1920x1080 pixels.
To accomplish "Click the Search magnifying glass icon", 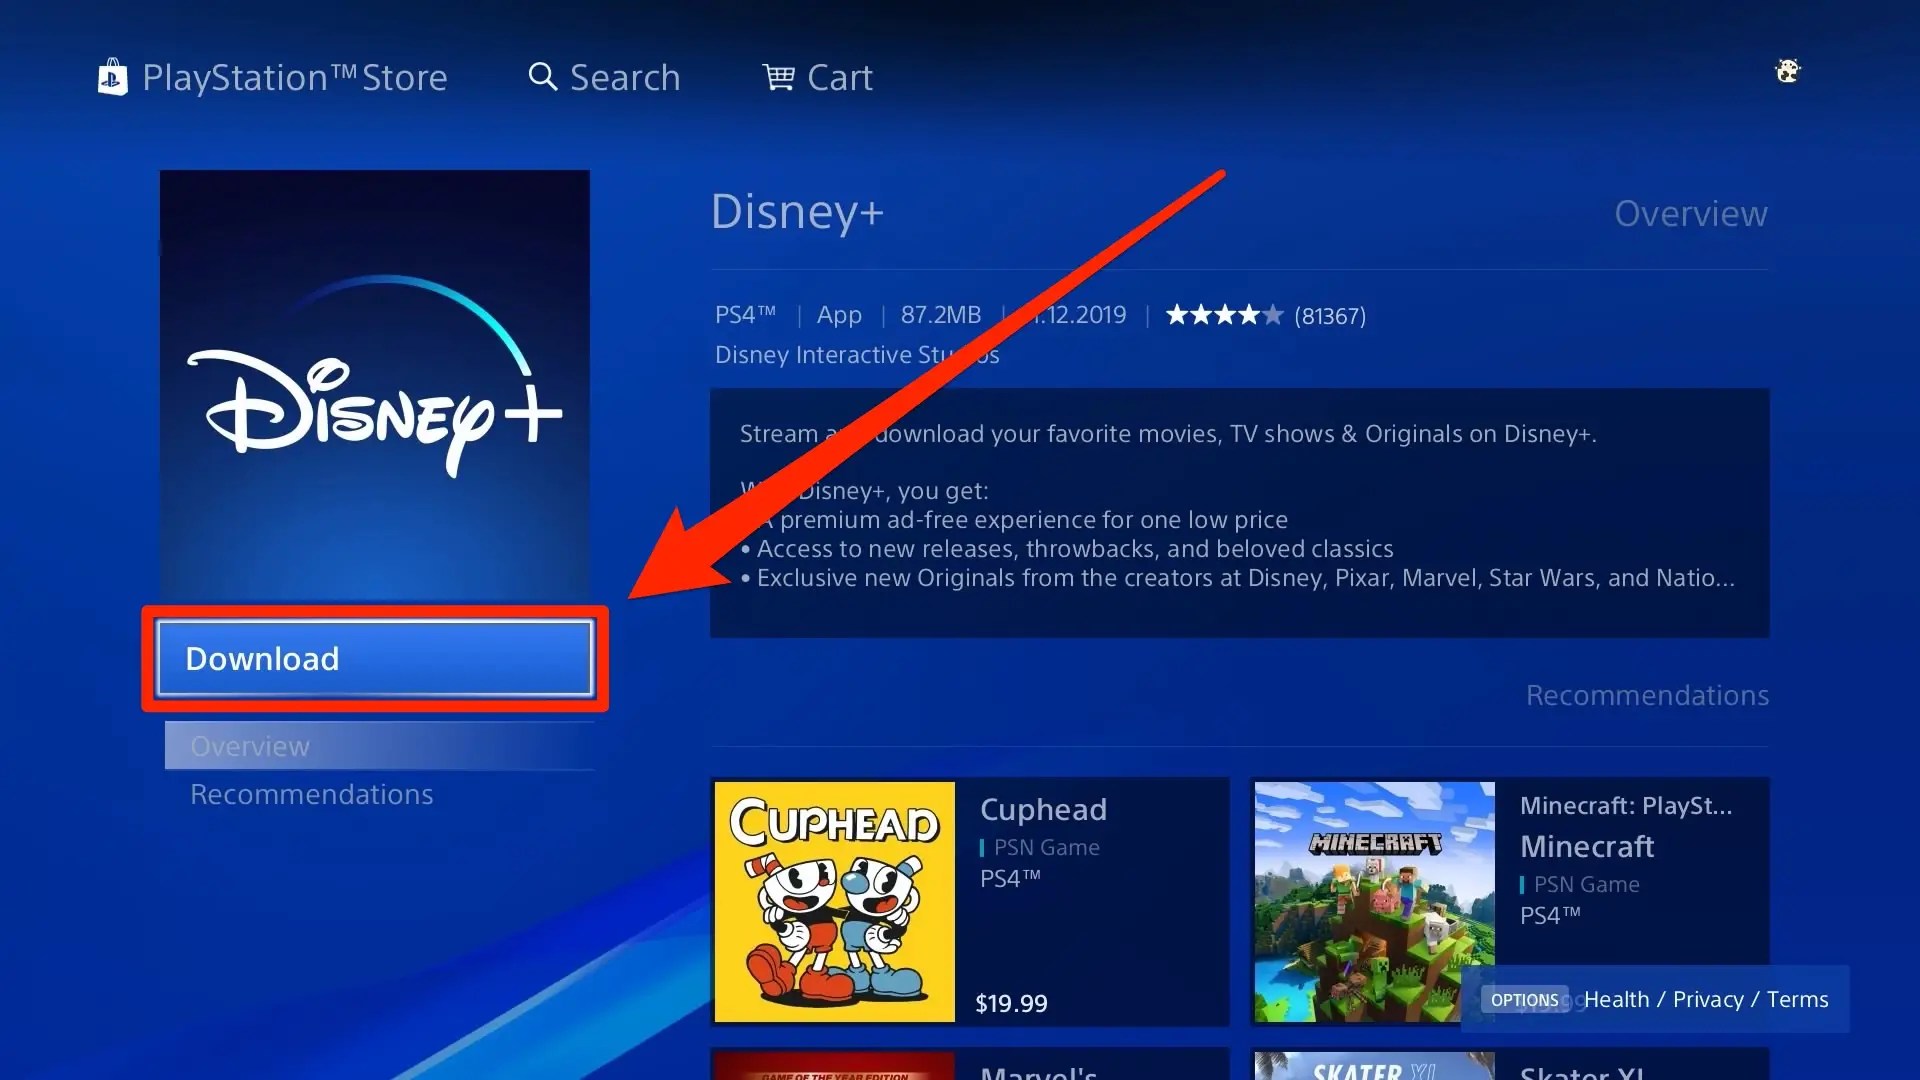I will [542, 77].
